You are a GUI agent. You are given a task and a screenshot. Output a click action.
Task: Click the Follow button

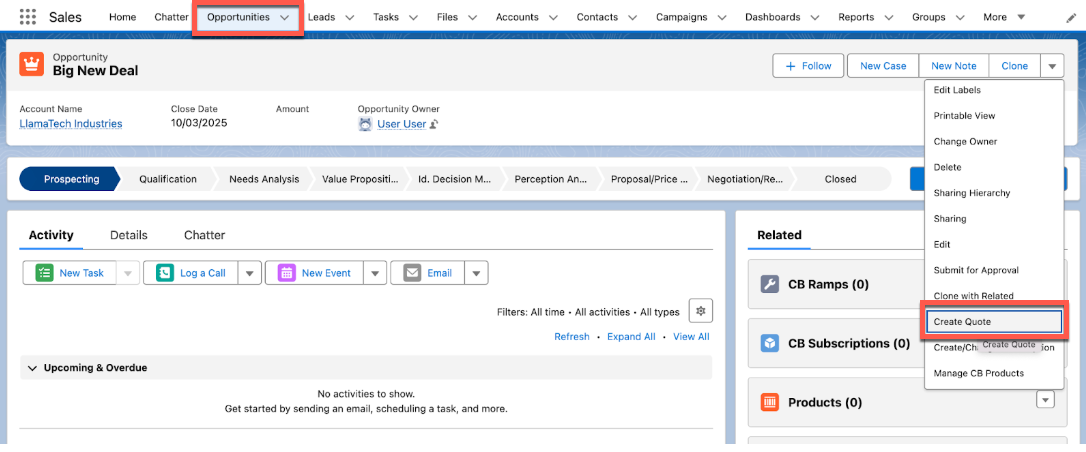[x=808, y=66]
